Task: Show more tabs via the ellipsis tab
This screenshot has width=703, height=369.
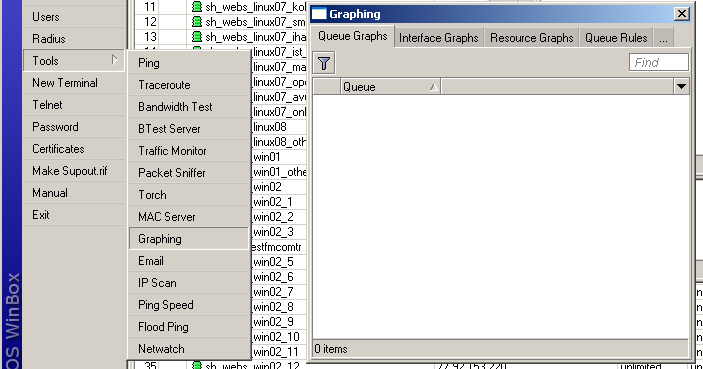Action: pyautogui.click(x=663, y=38)
